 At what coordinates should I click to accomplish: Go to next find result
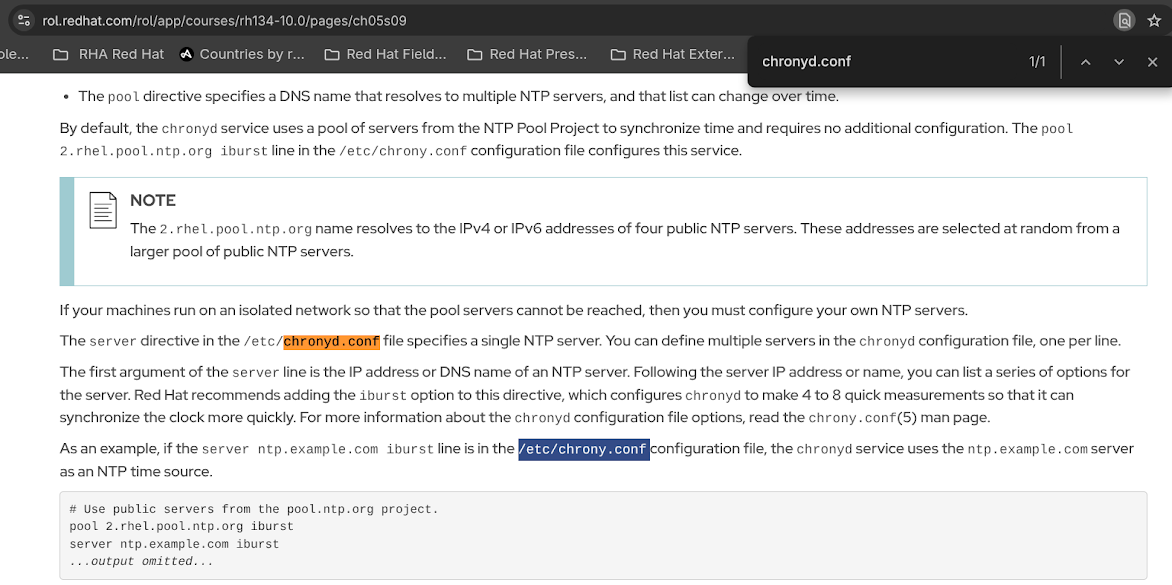(1119, 62)
